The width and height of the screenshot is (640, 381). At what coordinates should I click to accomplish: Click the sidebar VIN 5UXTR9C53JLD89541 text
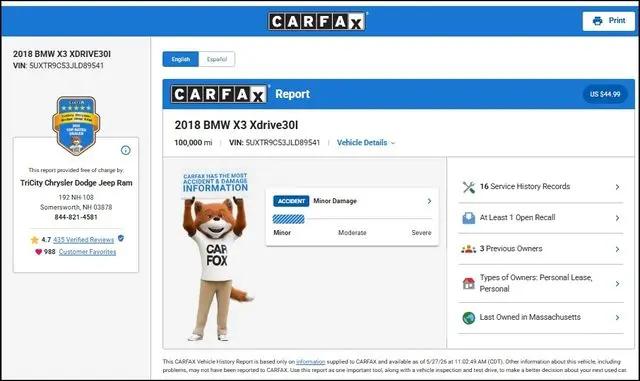[58, 66]
